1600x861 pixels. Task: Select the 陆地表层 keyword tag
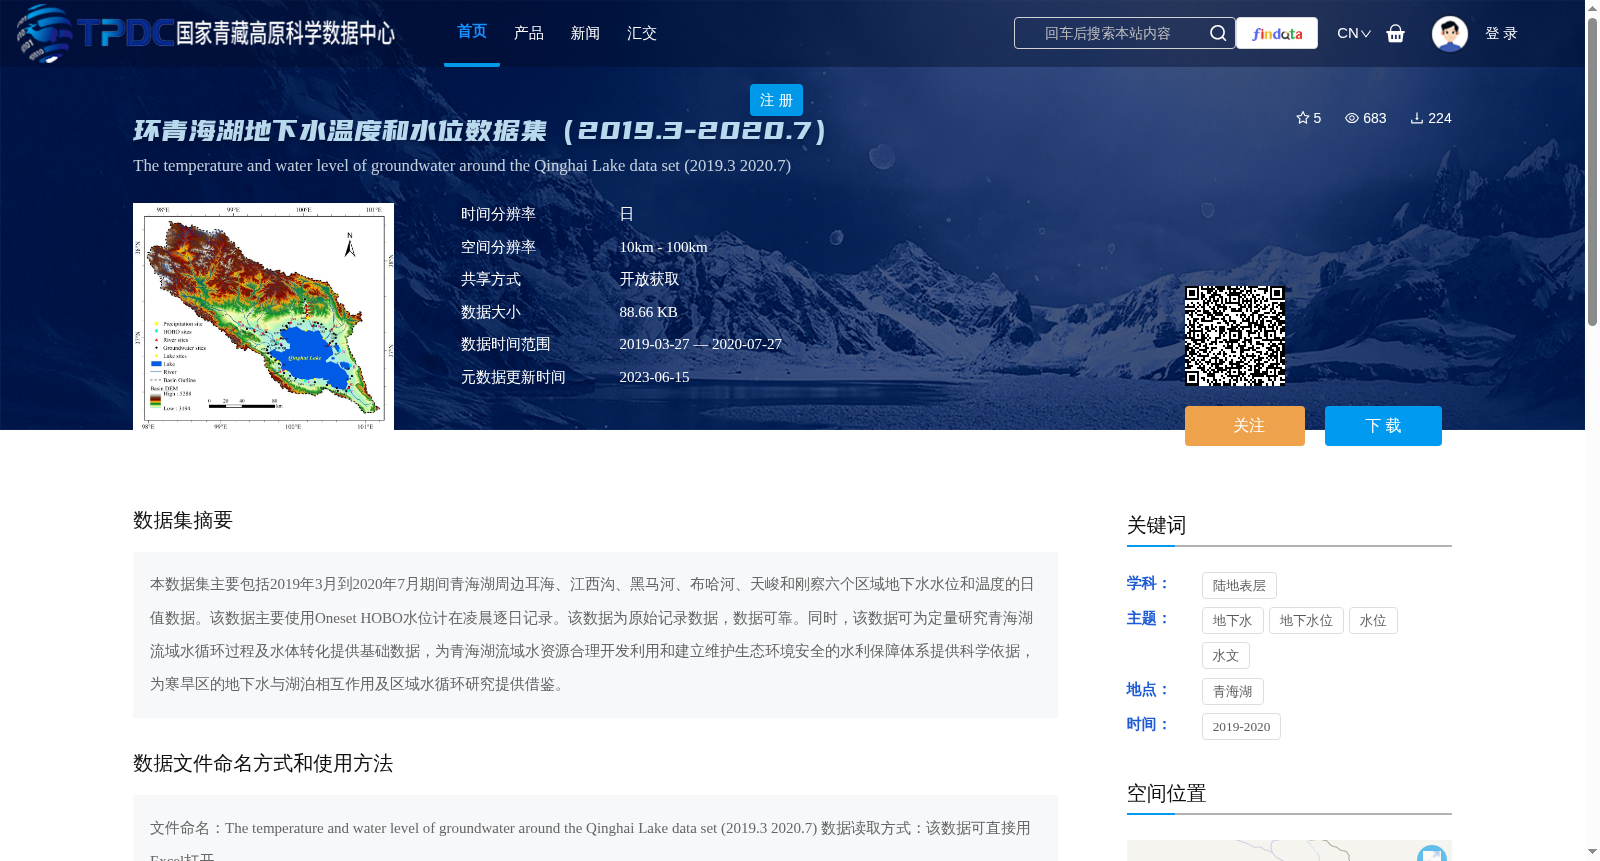pyautogui.click(x=1239, y=586)
